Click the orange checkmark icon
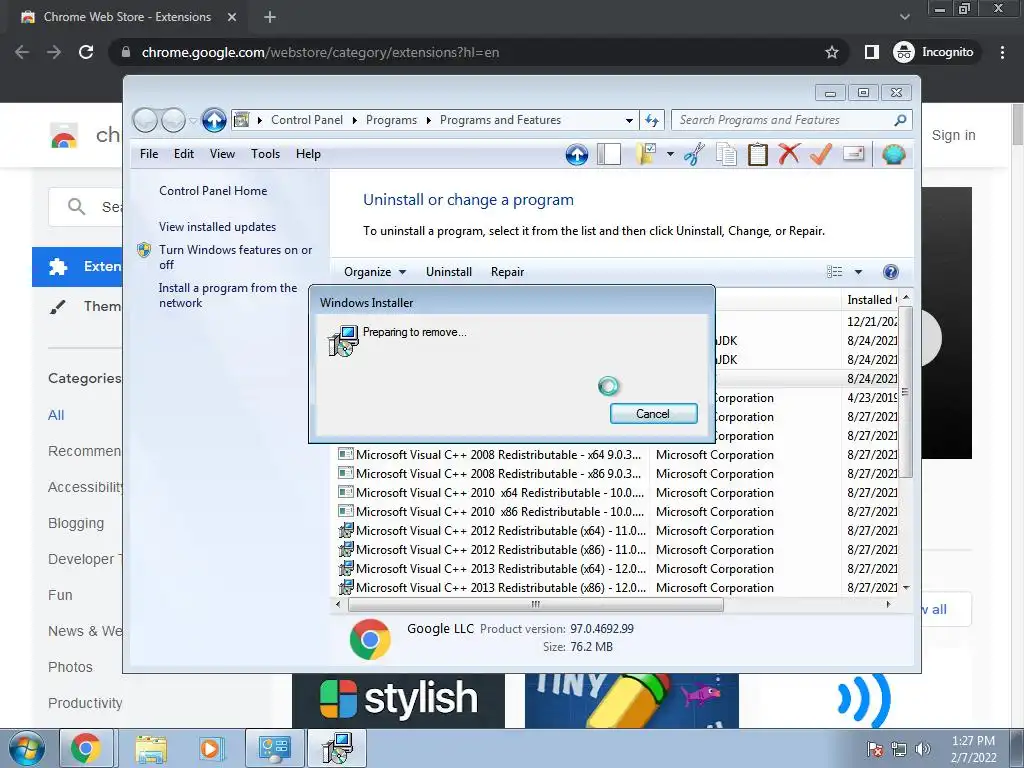 pyautogui.click(x=820, y=155)
